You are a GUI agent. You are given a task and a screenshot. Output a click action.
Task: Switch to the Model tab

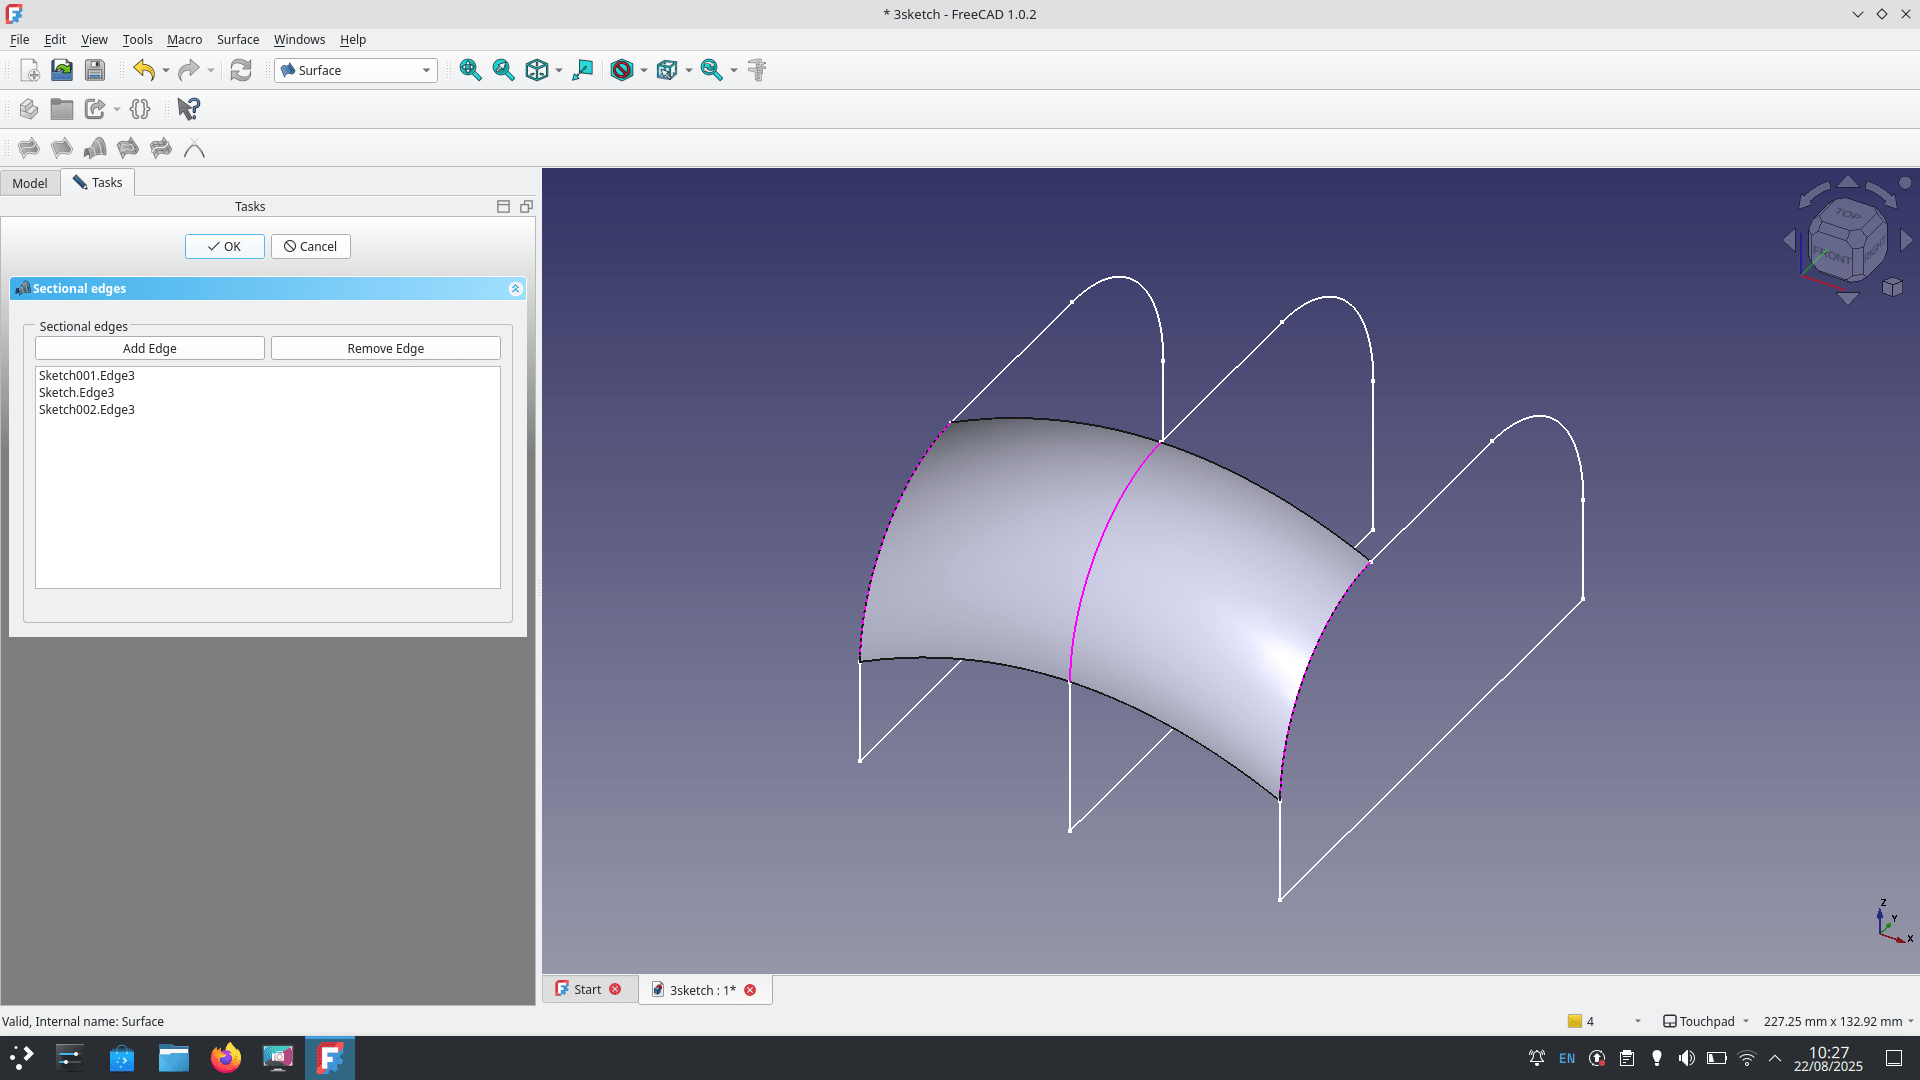click(x=30, y=183)
